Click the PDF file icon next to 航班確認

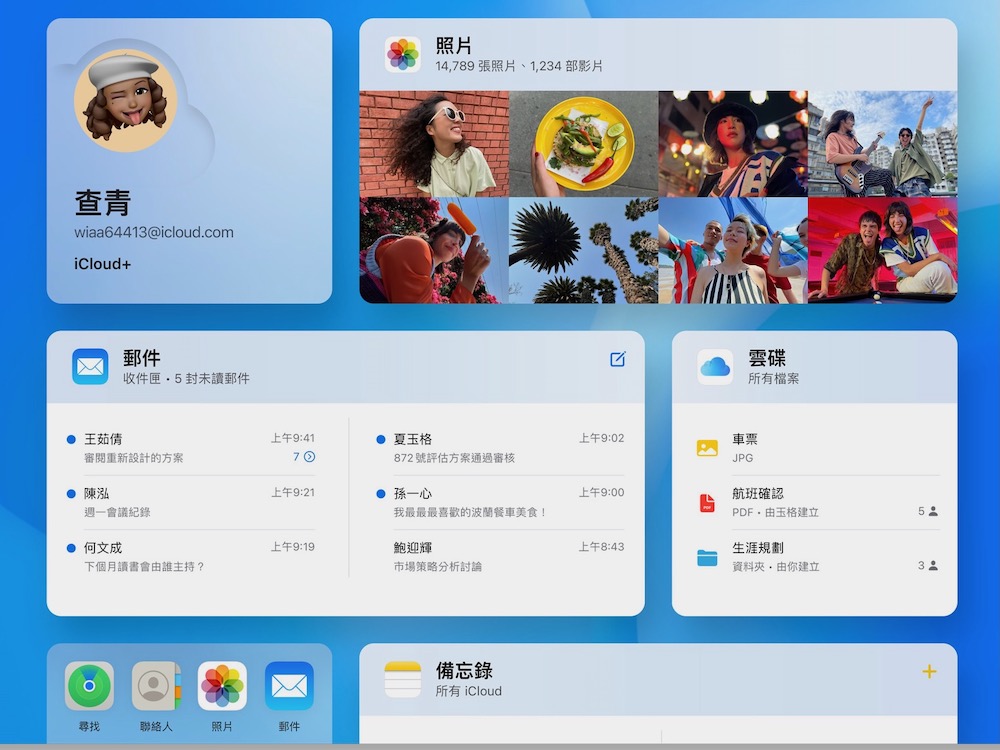click(x=707, y=503)
